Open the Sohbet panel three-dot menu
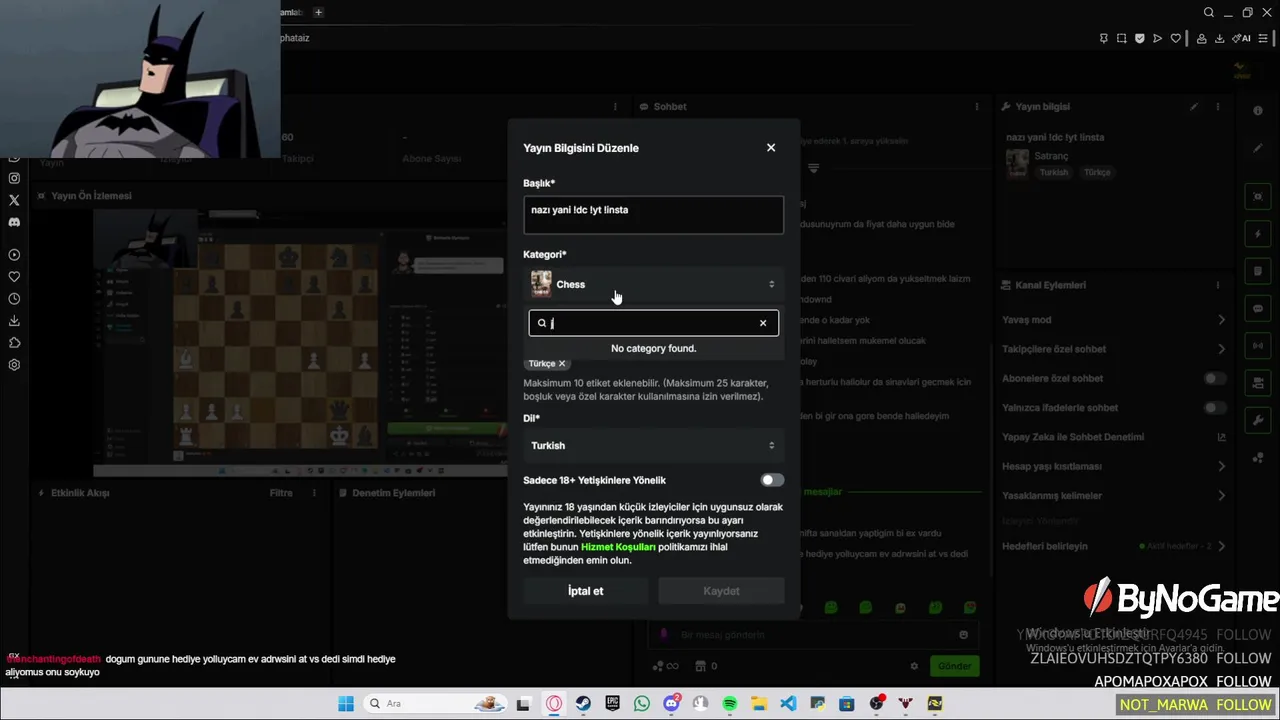 (977, 106)
